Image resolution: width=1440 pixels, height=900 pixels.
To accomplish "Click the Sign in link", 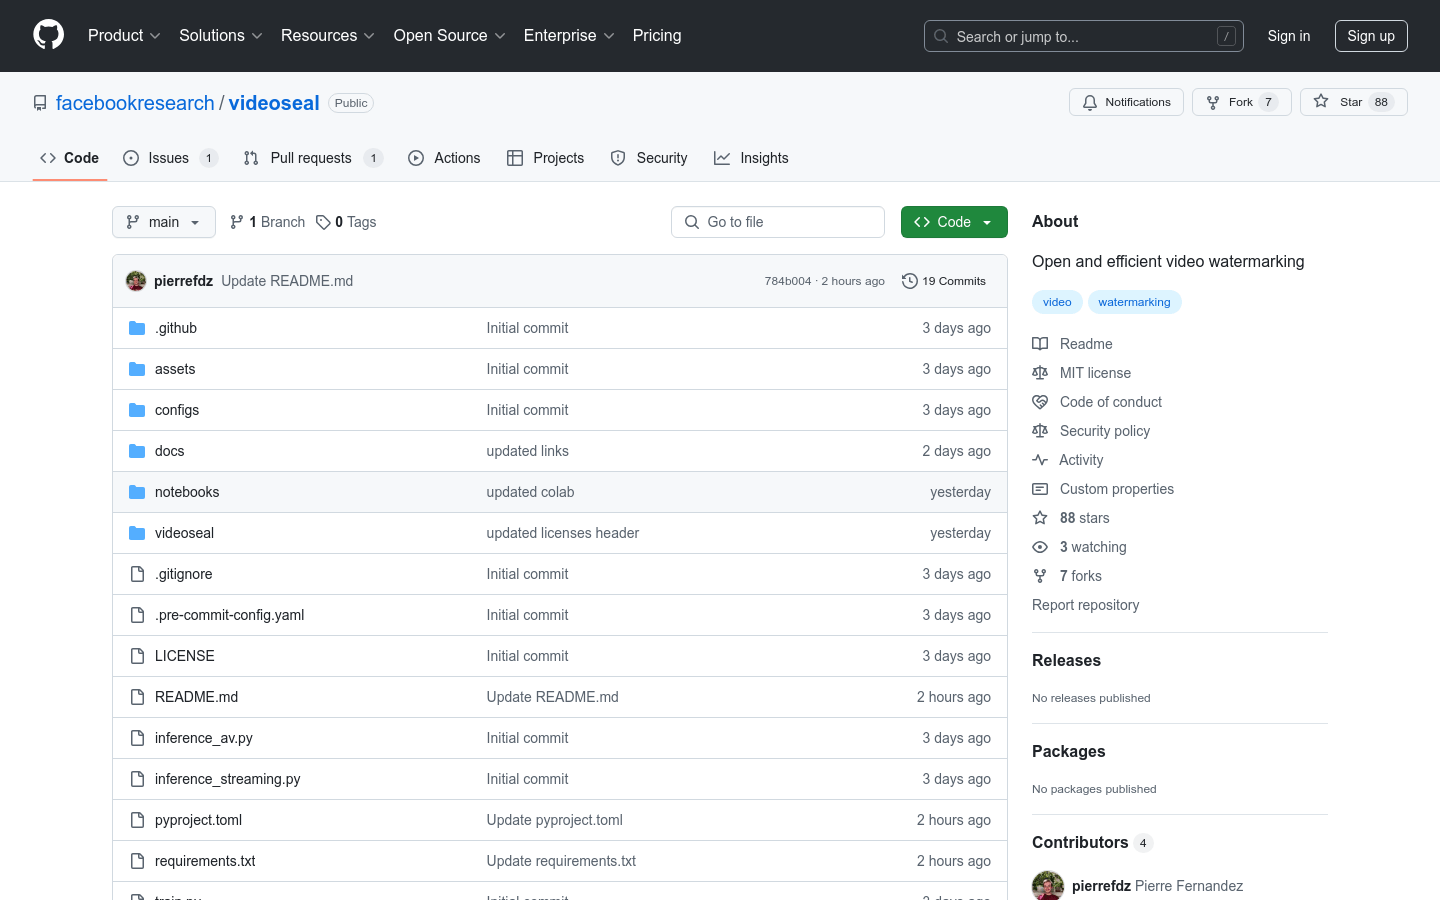I will 1289,36.
